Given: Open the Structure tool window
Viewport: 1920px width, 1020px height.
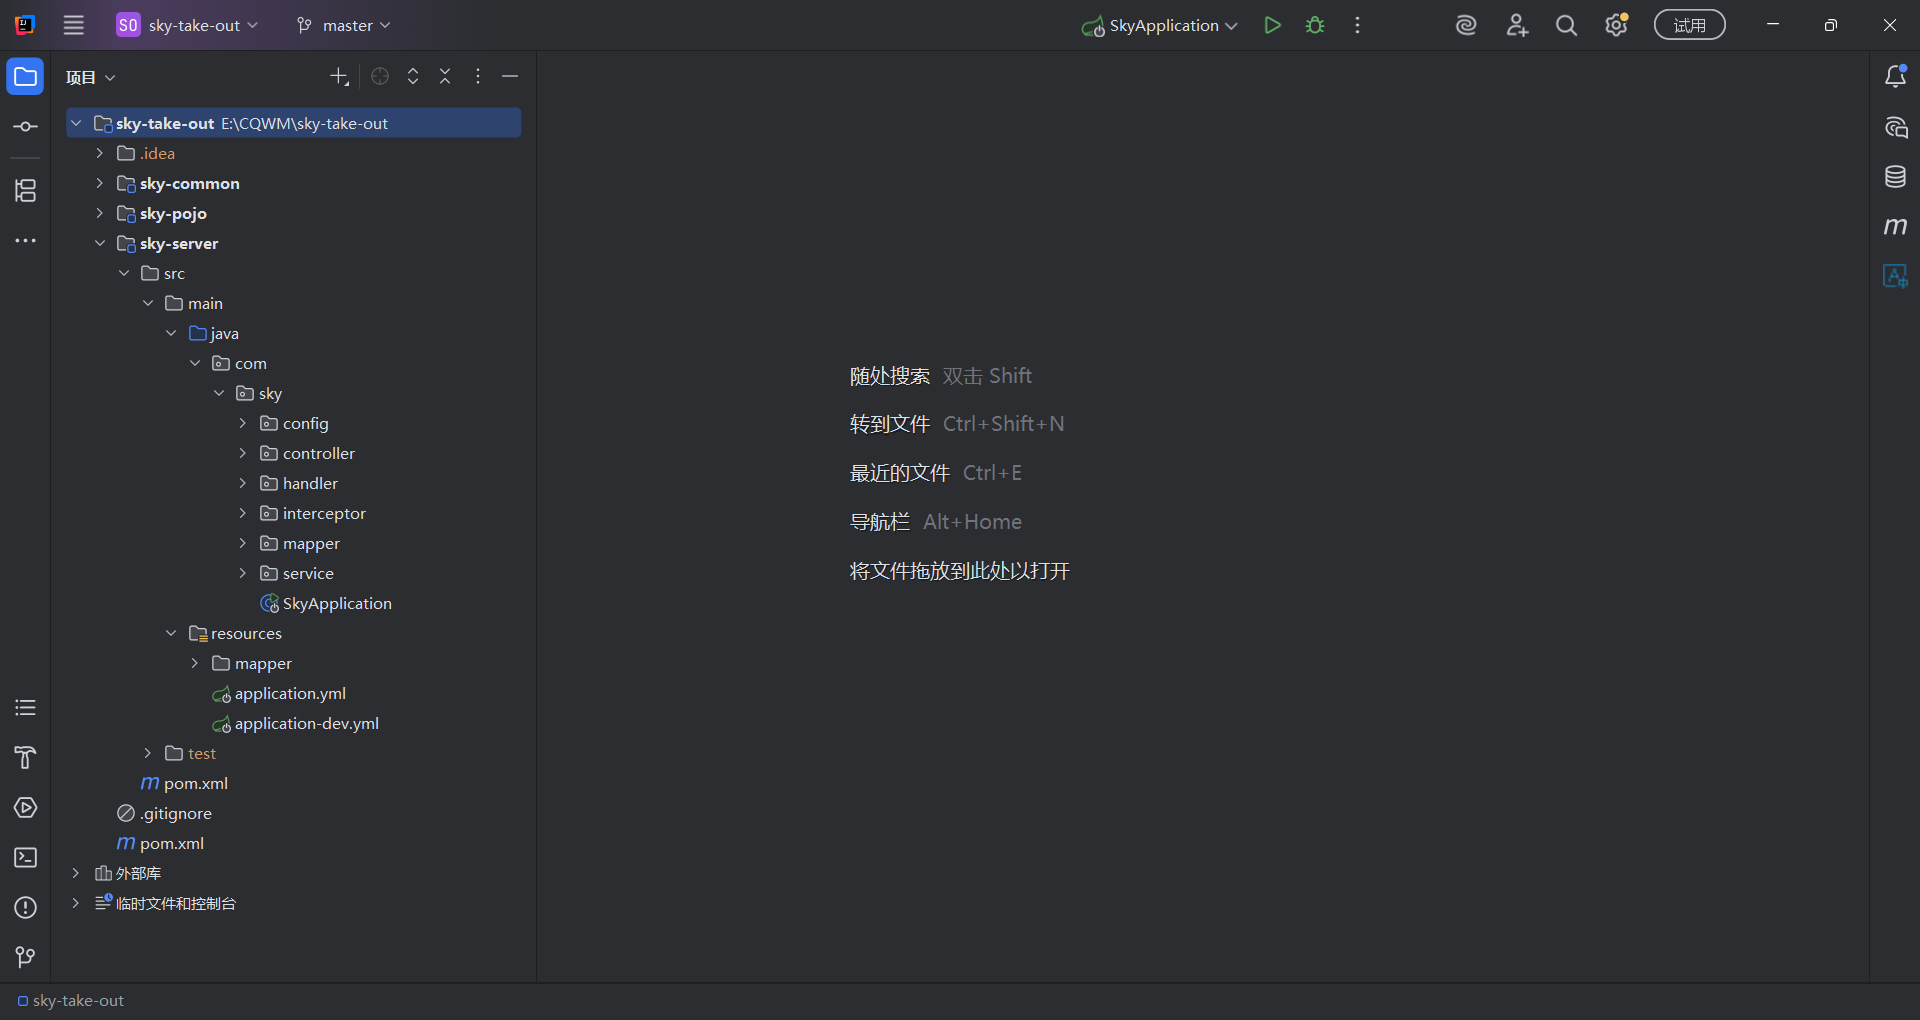Looking at the screenshot, I should tap(25, 190).
